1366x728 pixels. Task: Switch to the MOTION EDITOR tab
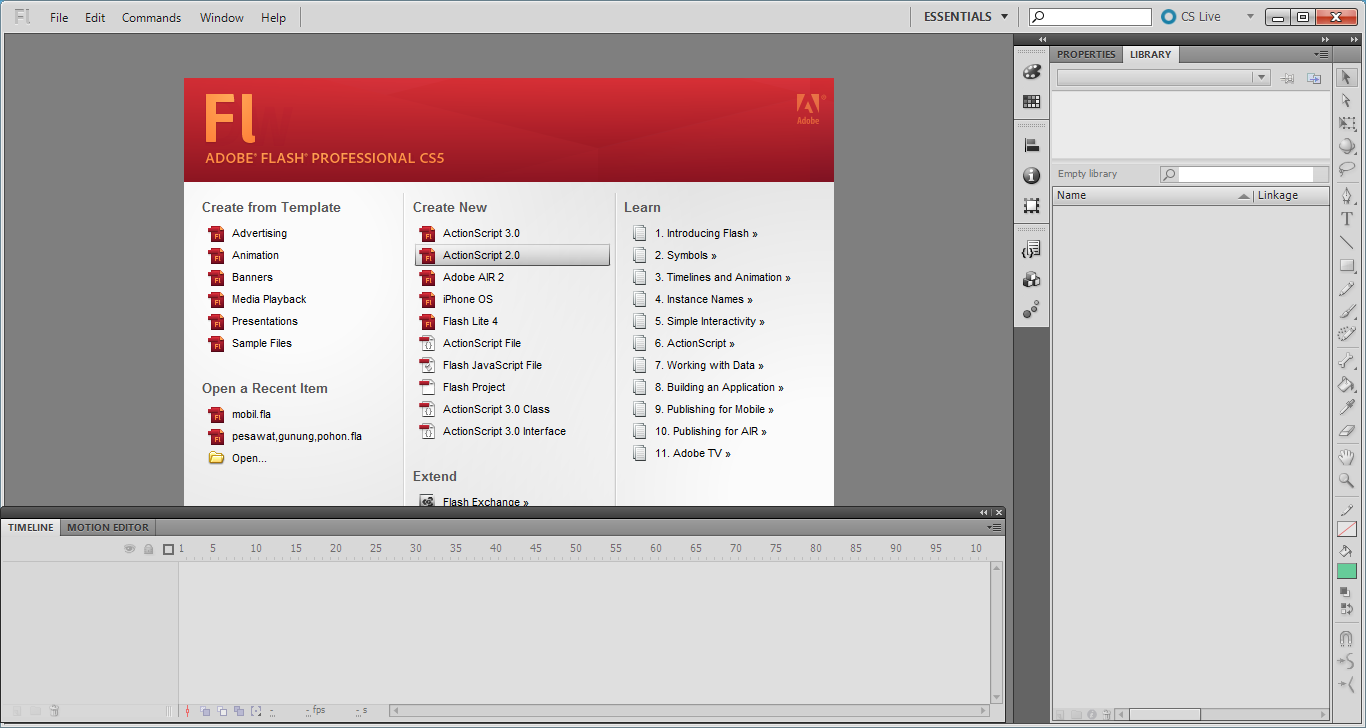(108, 527)
